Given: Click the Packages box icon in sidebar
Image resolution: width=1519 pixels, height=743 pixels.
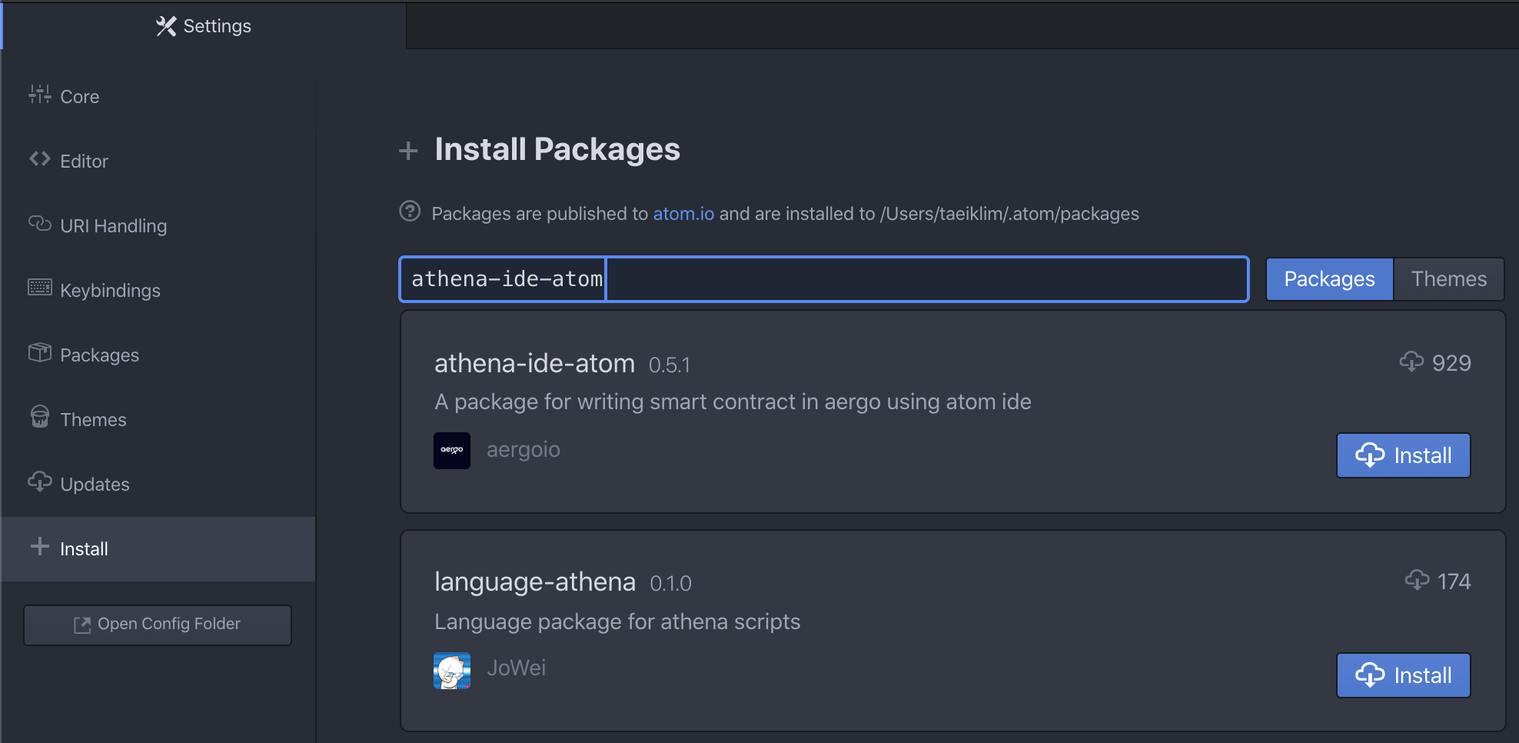Looking at the screenshot, I should click(x=40, y=353).
